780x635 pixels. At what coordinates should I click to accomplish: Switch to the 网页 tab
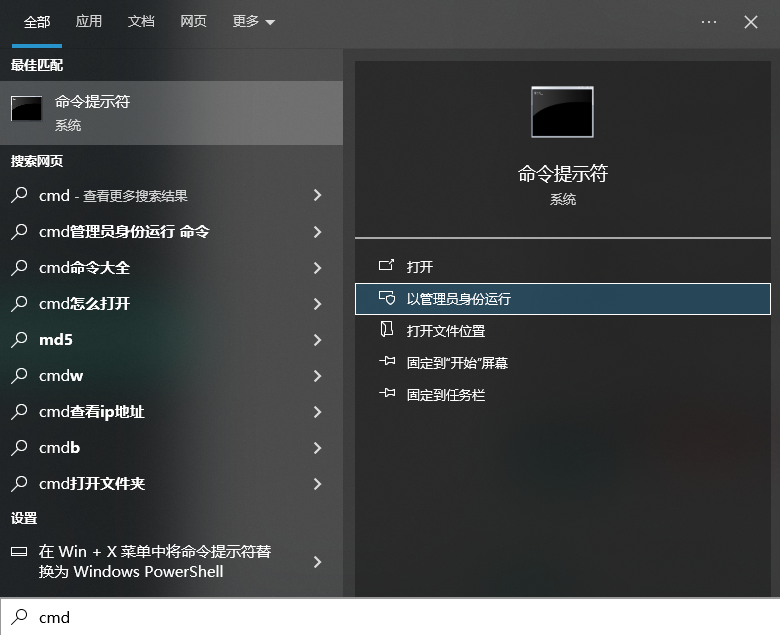coord(193,21)
